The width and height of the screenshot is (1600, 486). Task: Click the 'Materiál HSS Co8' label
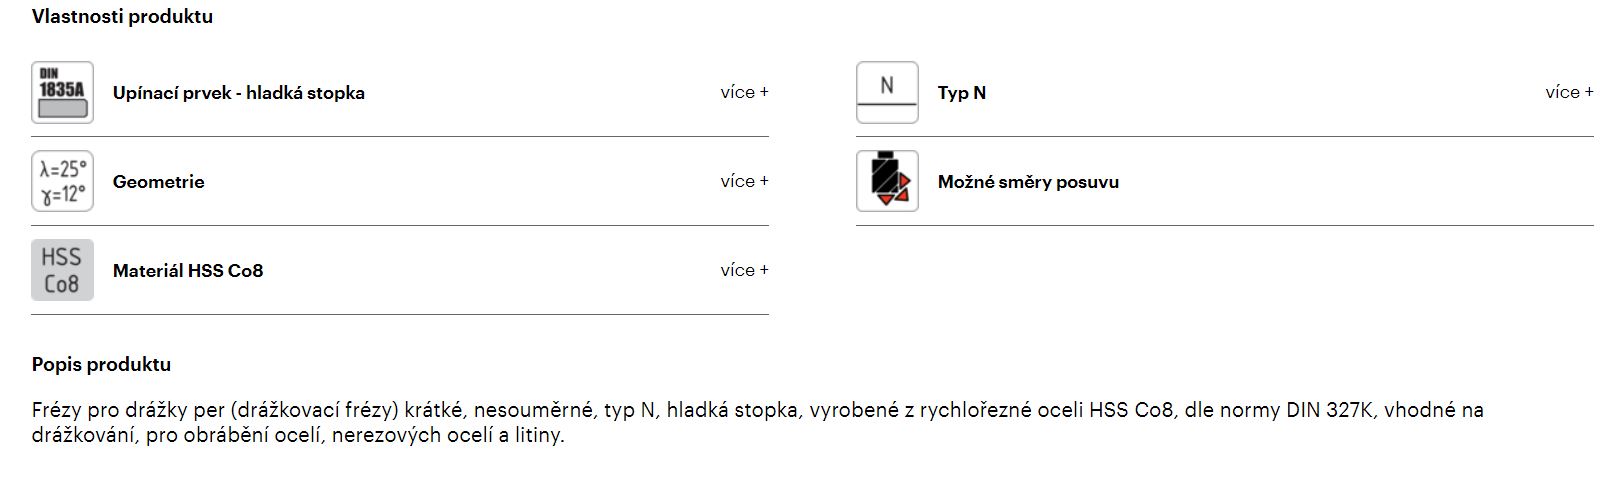(188, 271)
